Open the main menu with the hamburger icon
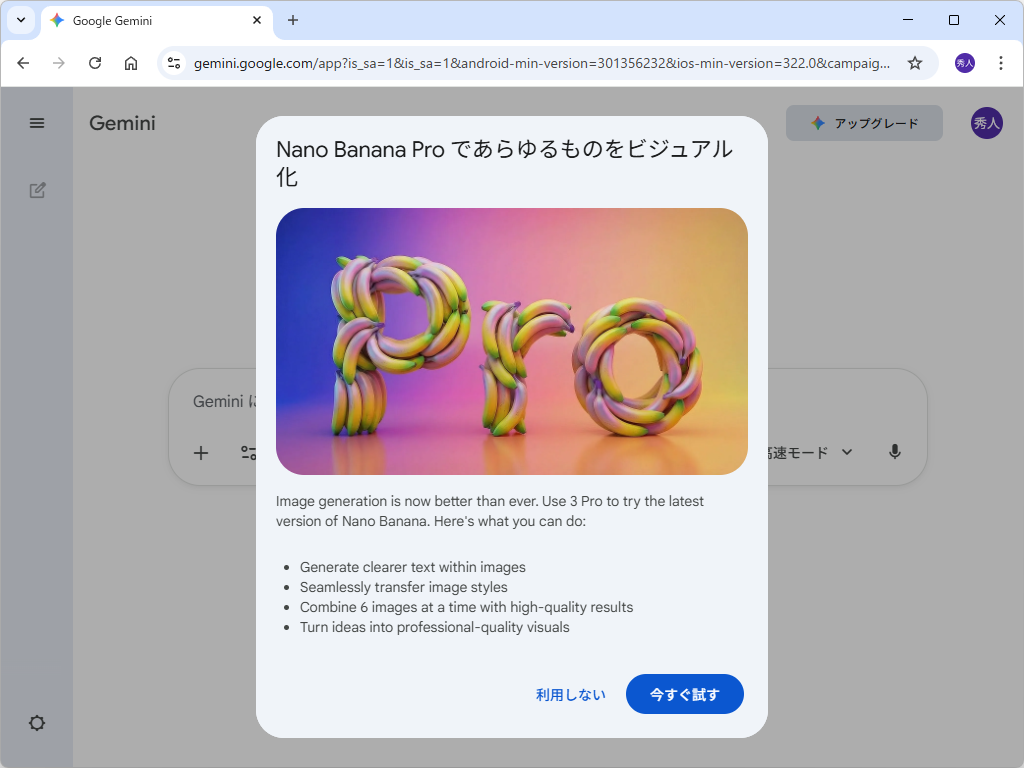 (37, 123)
